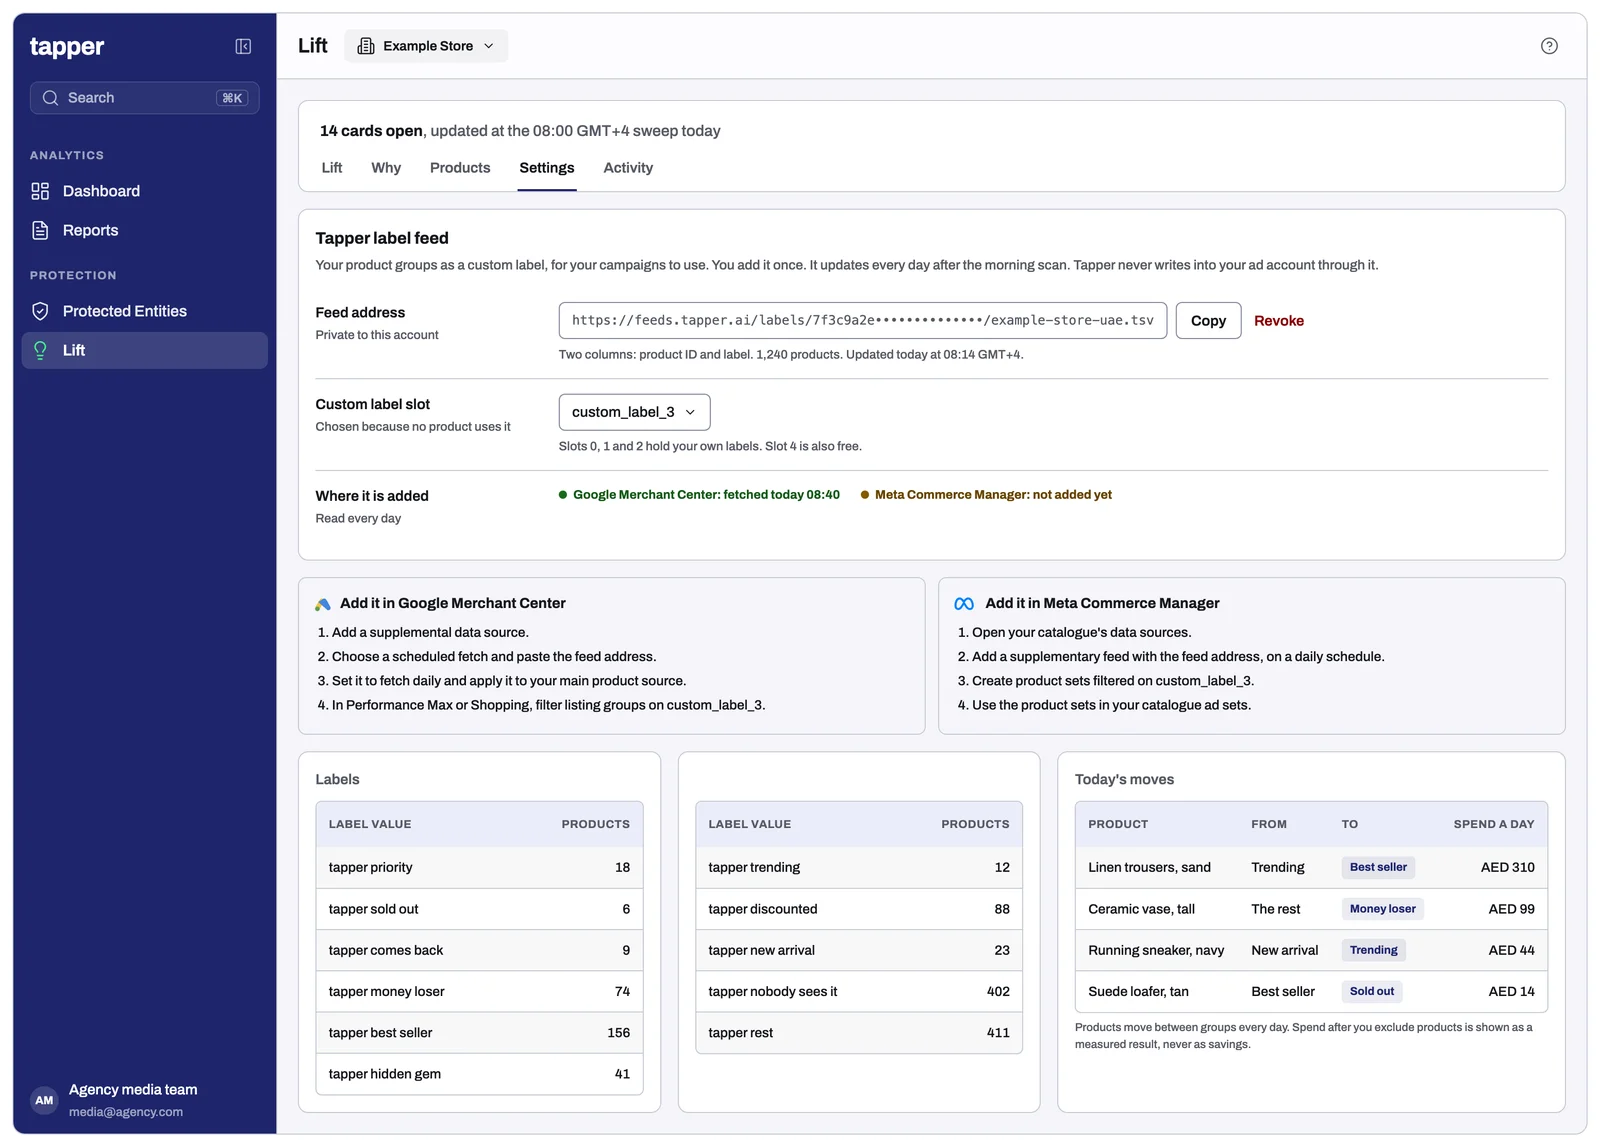Open Dashboard in the sidebar
Image resolution: width=1600 pixels, height=1147 pixels.
(x=145, y=191)
